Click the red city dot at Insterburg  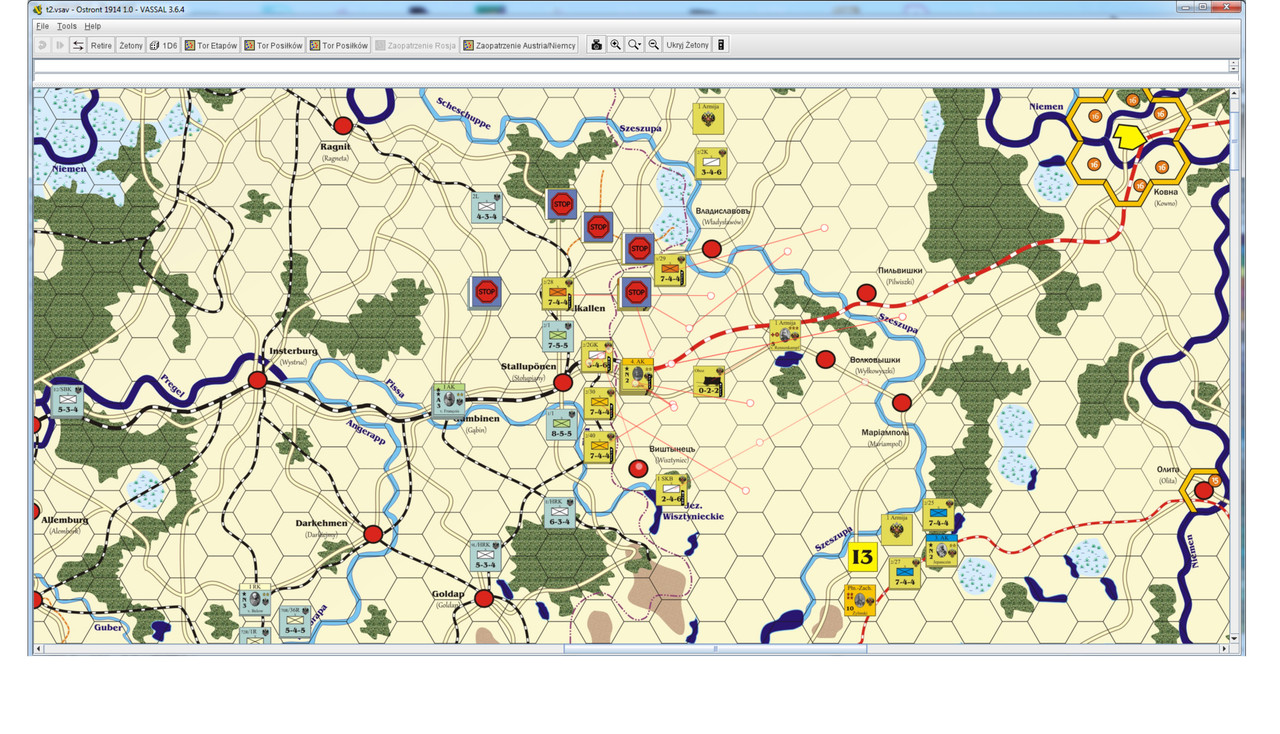258,380
